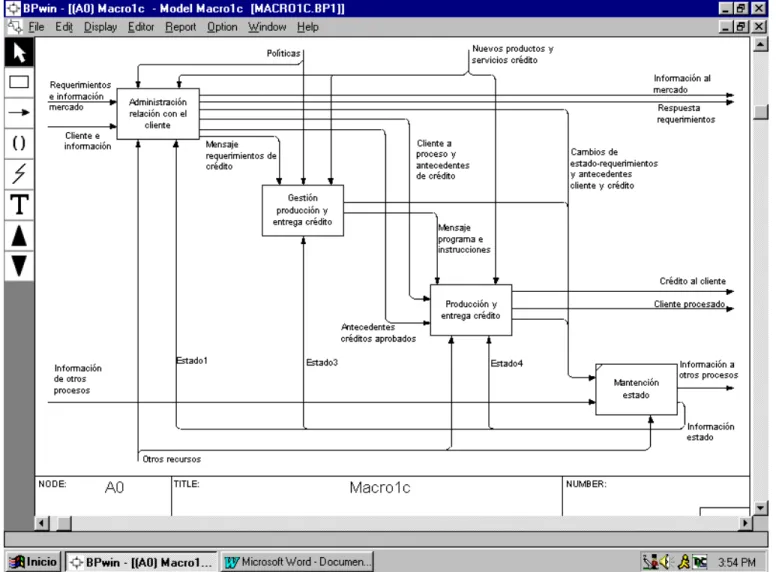The width and height of the screenshot is (776, 572).
Task: Click the system tray volume speaker icon
Action: pyautogui.click(x=665, y=562)
